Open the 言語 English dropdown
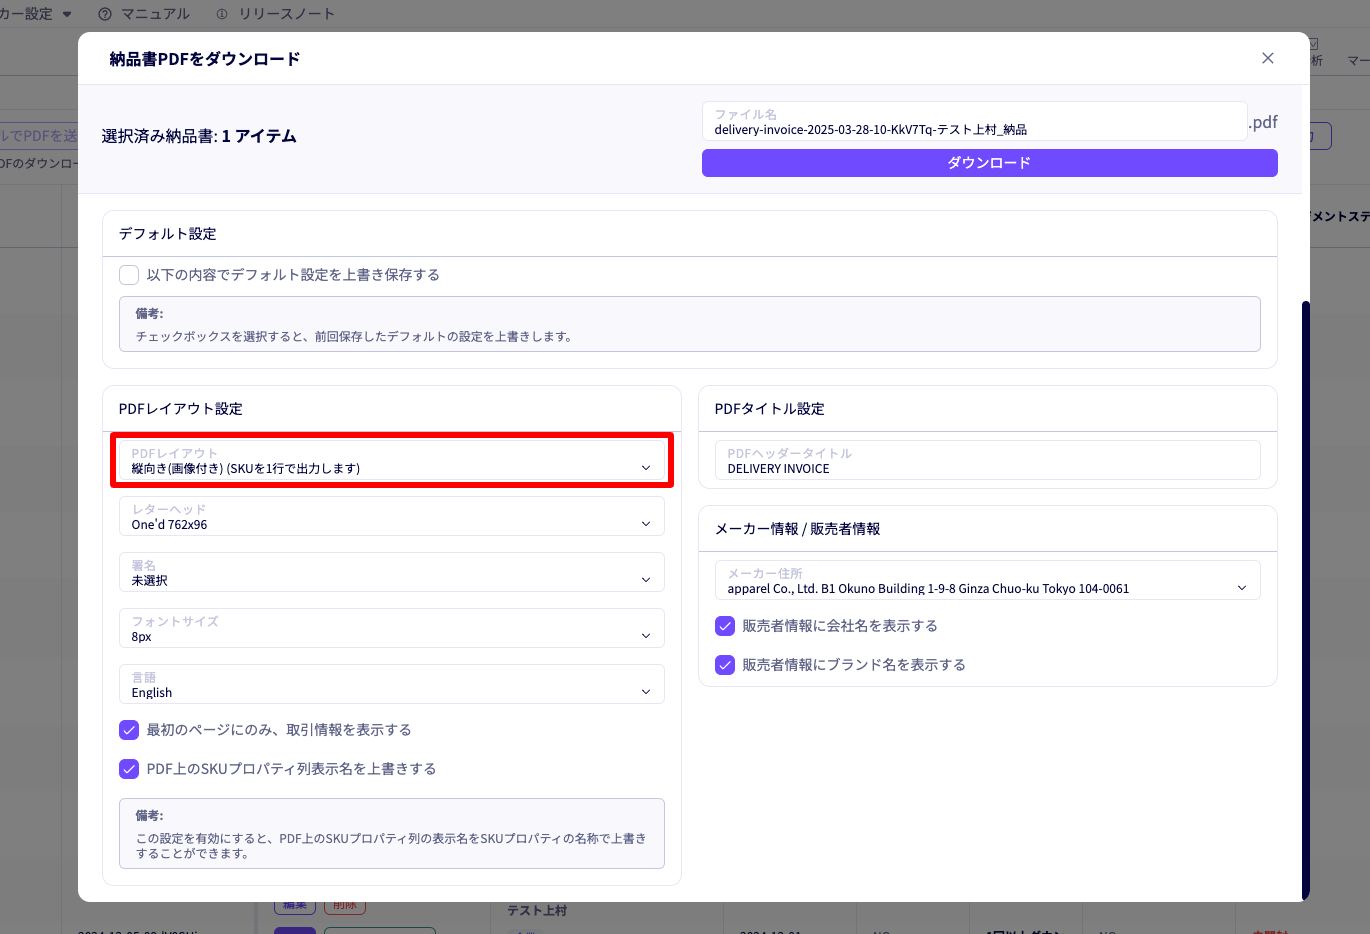Image resolution: width=1370 pixels, height=934 pixels. point(392,685)
